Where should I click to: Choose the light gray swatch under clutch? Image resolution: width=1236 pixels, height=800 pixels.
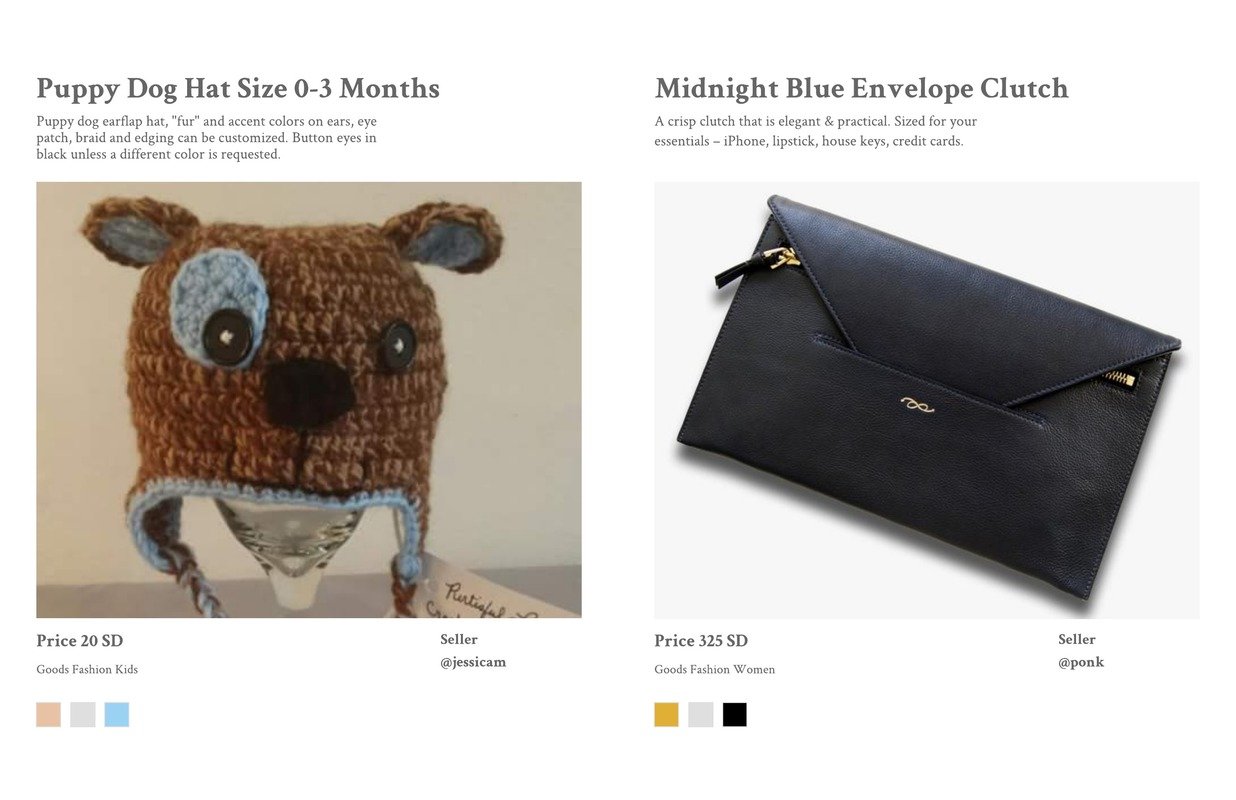coord(701,714)
